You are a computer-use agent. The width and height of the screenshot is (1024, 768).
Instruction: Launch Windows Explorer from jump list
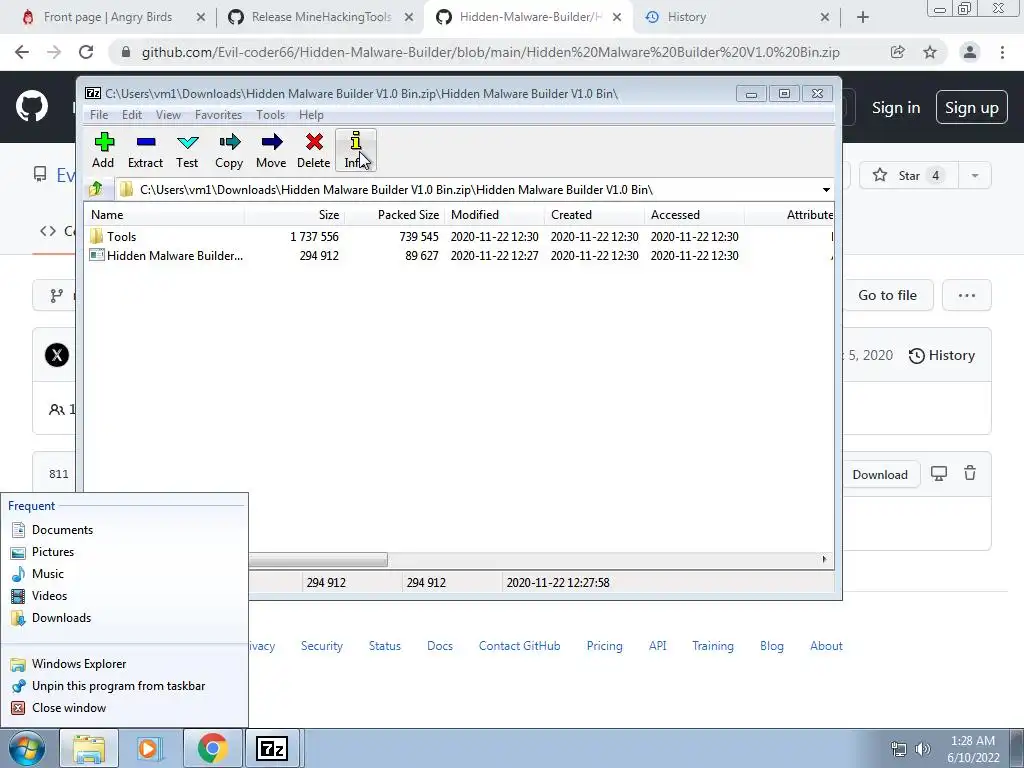click(x=124, y=664)
